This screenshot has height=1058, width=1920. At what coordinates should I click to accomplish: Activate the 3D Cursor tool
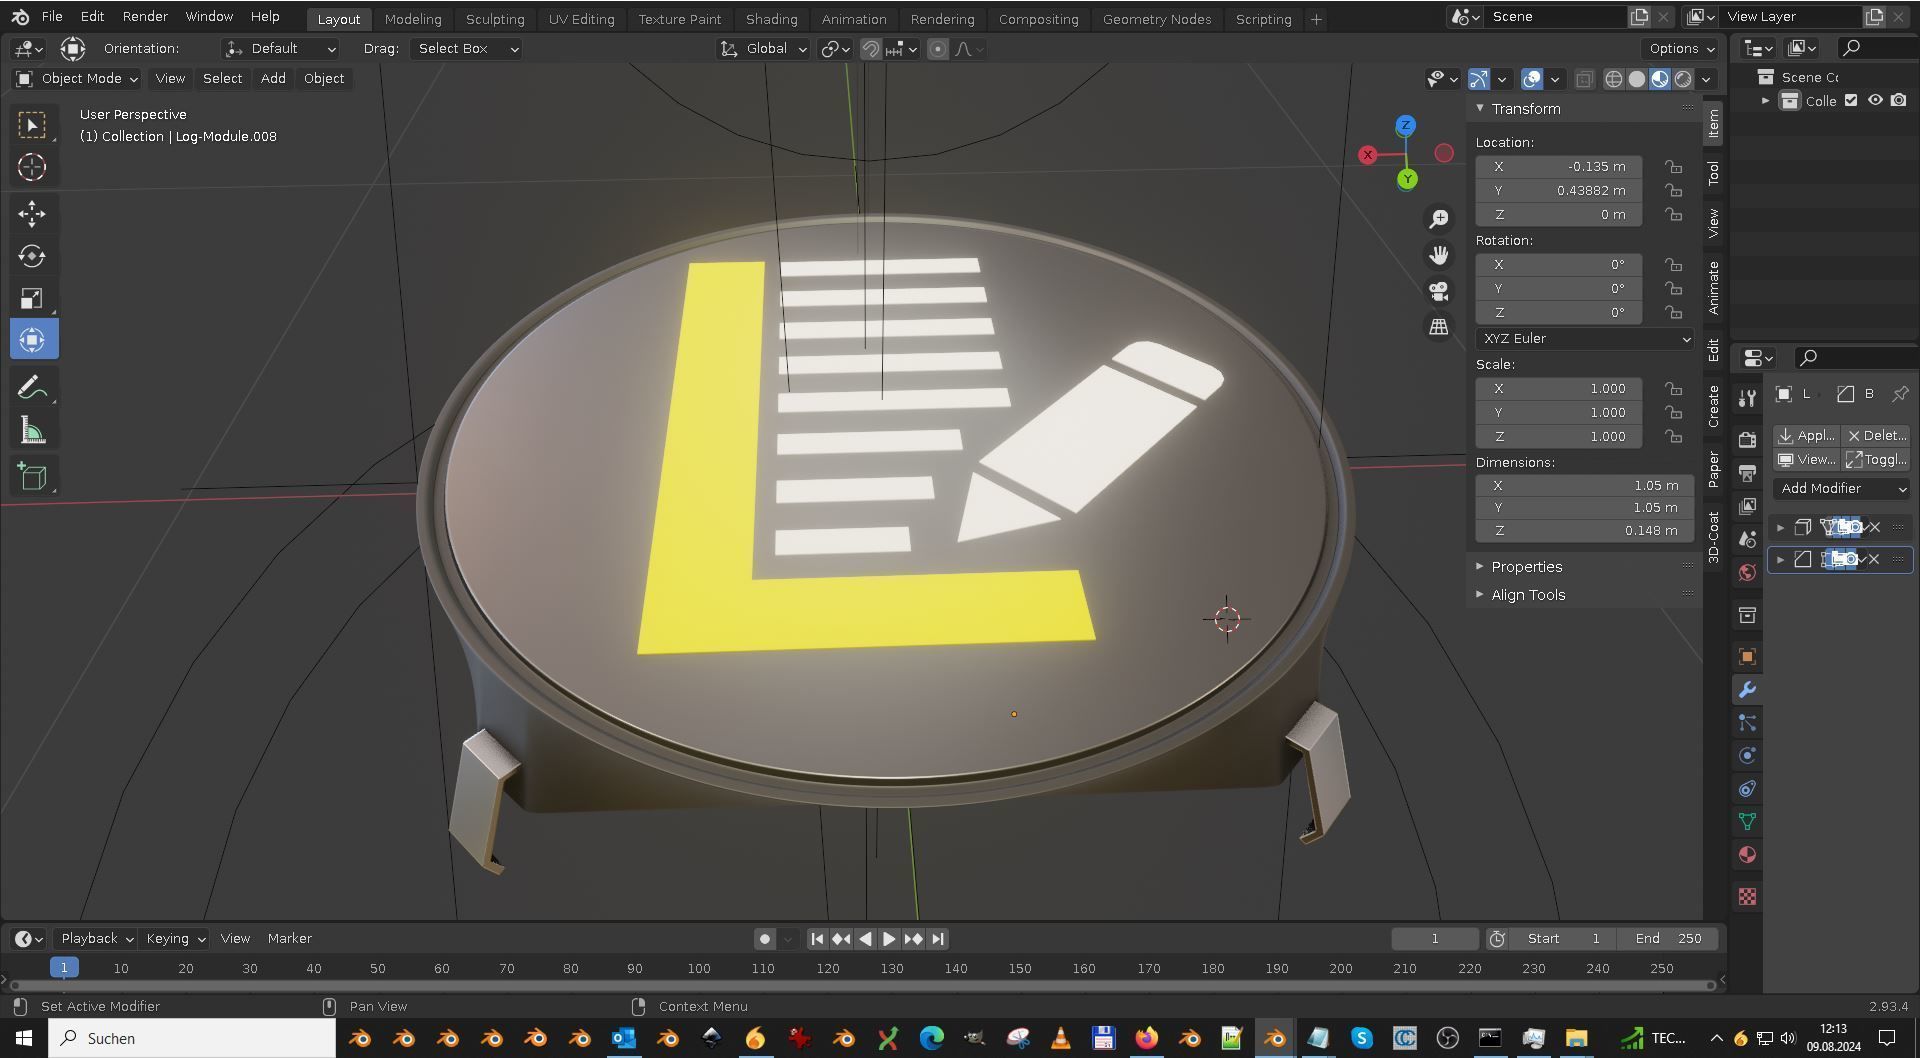coord(32,167)
